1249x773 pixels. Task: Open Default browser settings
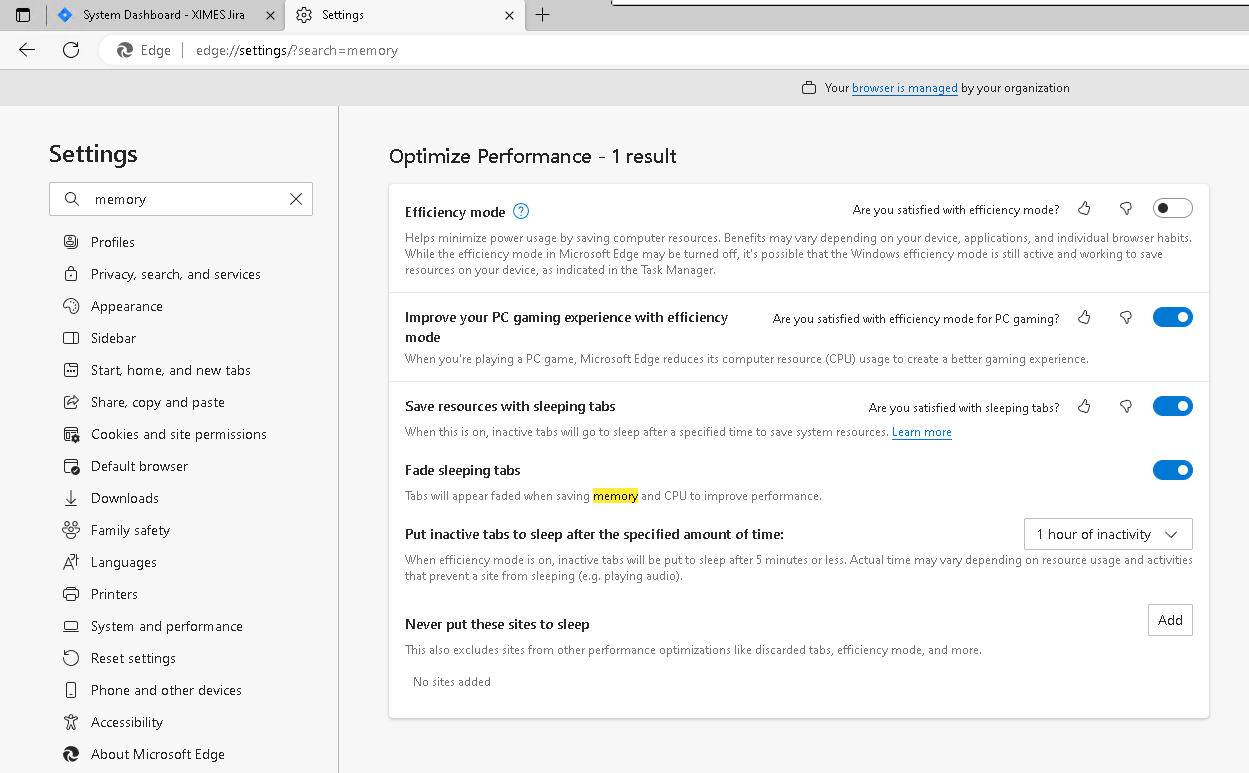pos(139,466)
